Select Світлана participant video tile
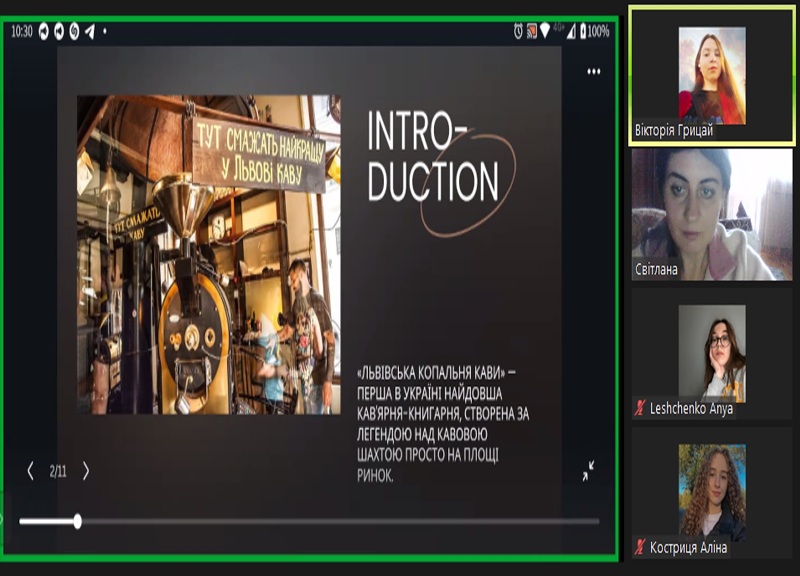This screenshot has height=576, width=800. (712, 214)
